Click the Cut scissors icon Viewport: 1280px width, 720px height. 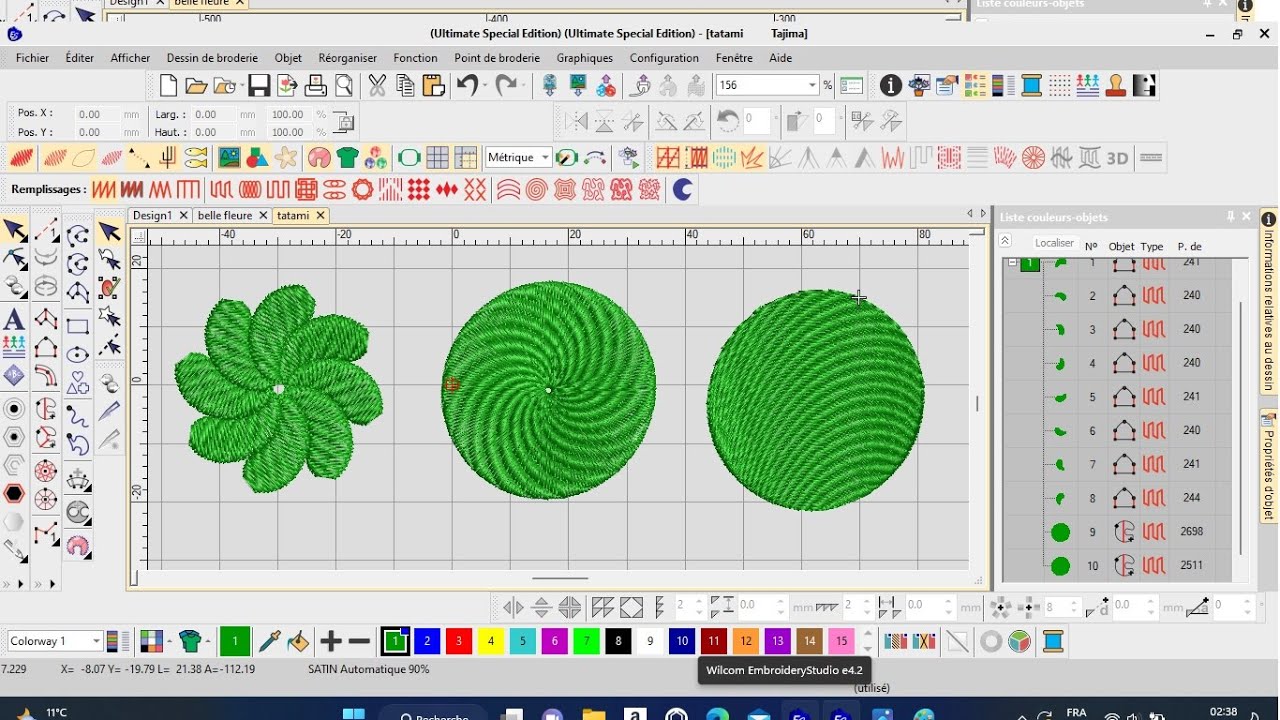(377, 86)
